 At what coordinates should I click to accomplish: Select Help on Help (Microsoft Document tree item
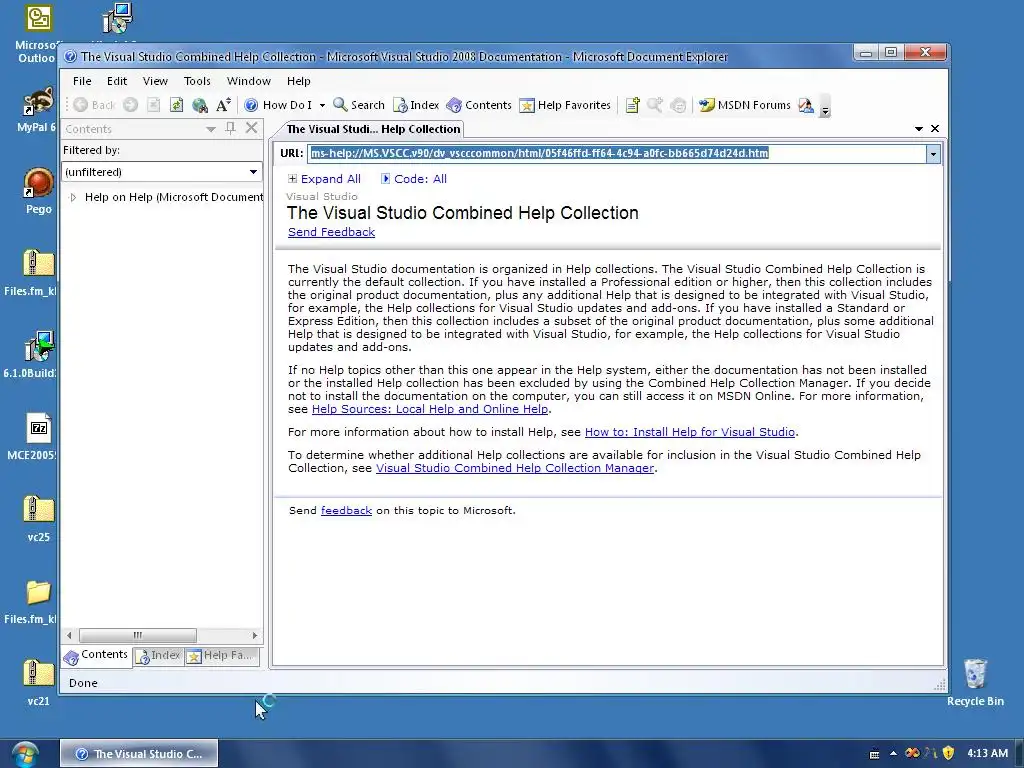tap(174, 197)
